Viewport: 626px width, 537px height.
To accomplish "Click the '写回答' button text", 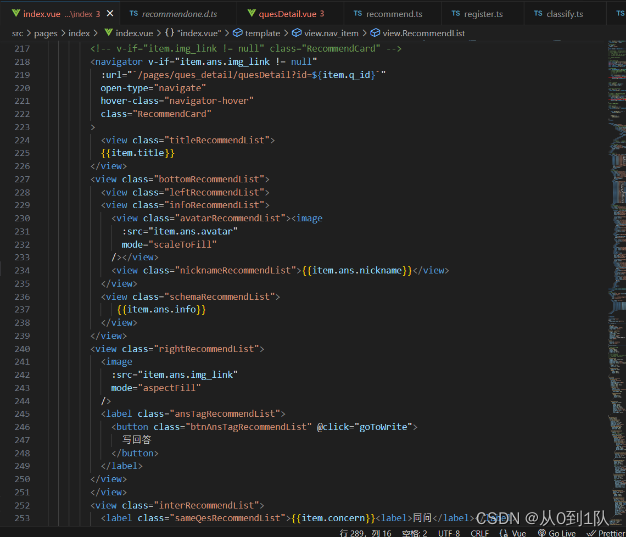I will 137,440.
